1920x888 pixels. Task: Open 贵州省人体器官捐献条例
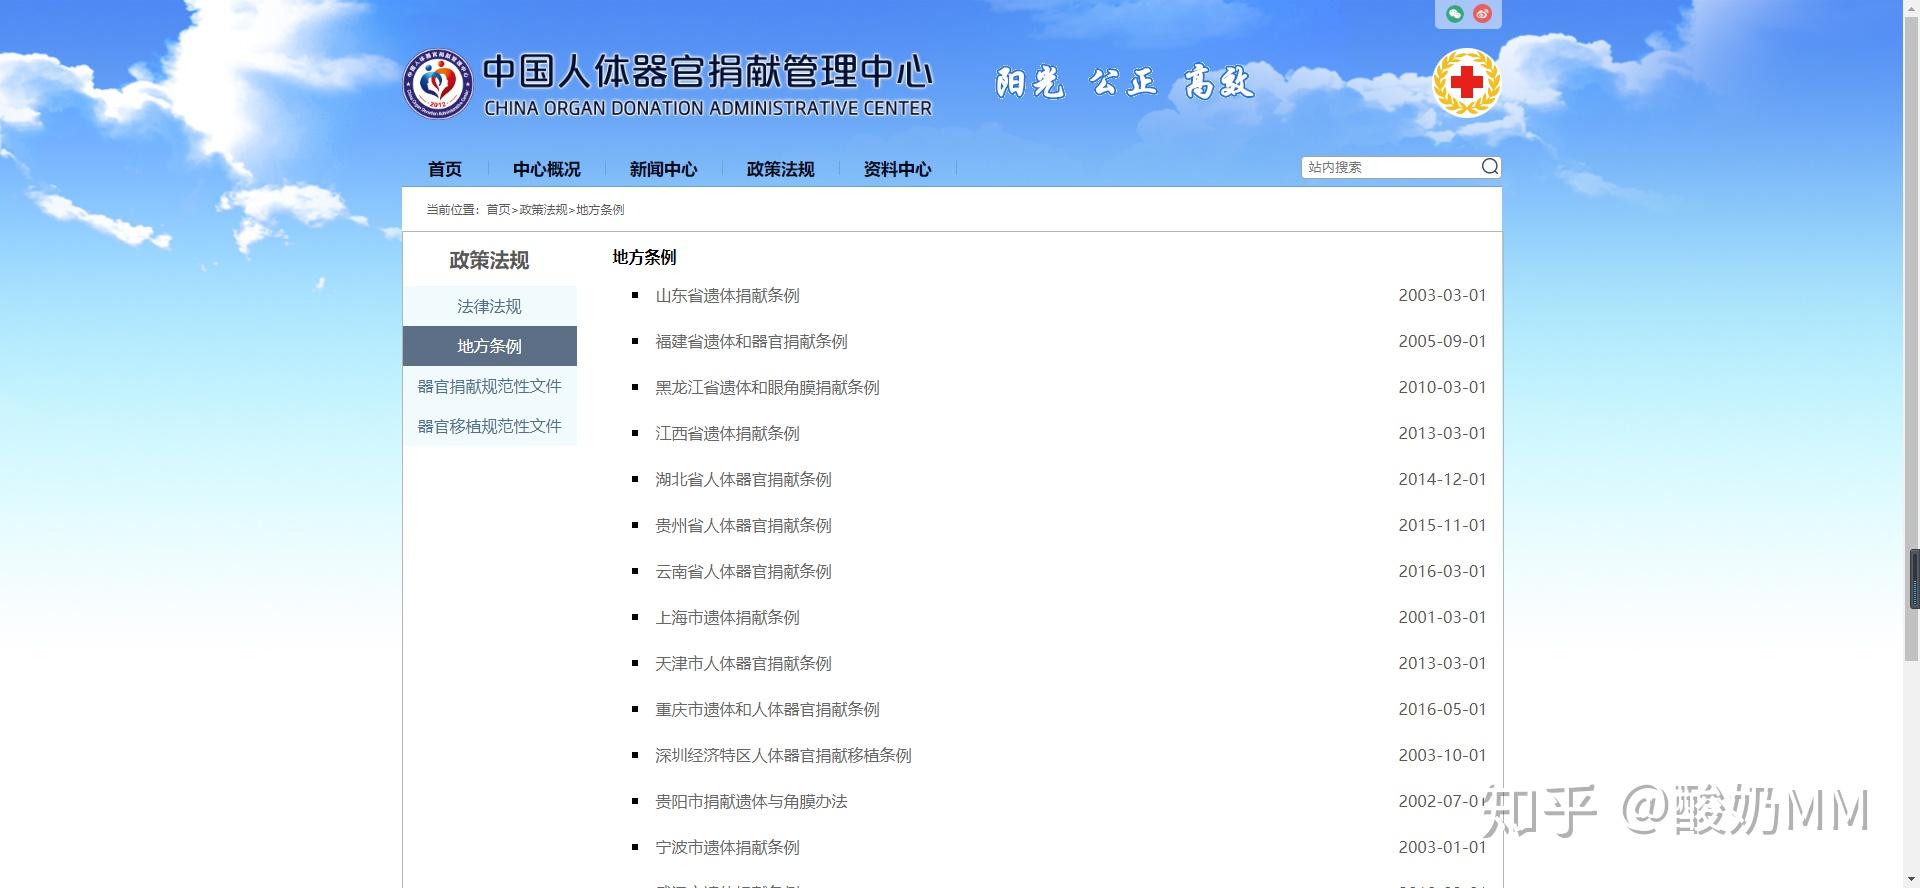744,526
